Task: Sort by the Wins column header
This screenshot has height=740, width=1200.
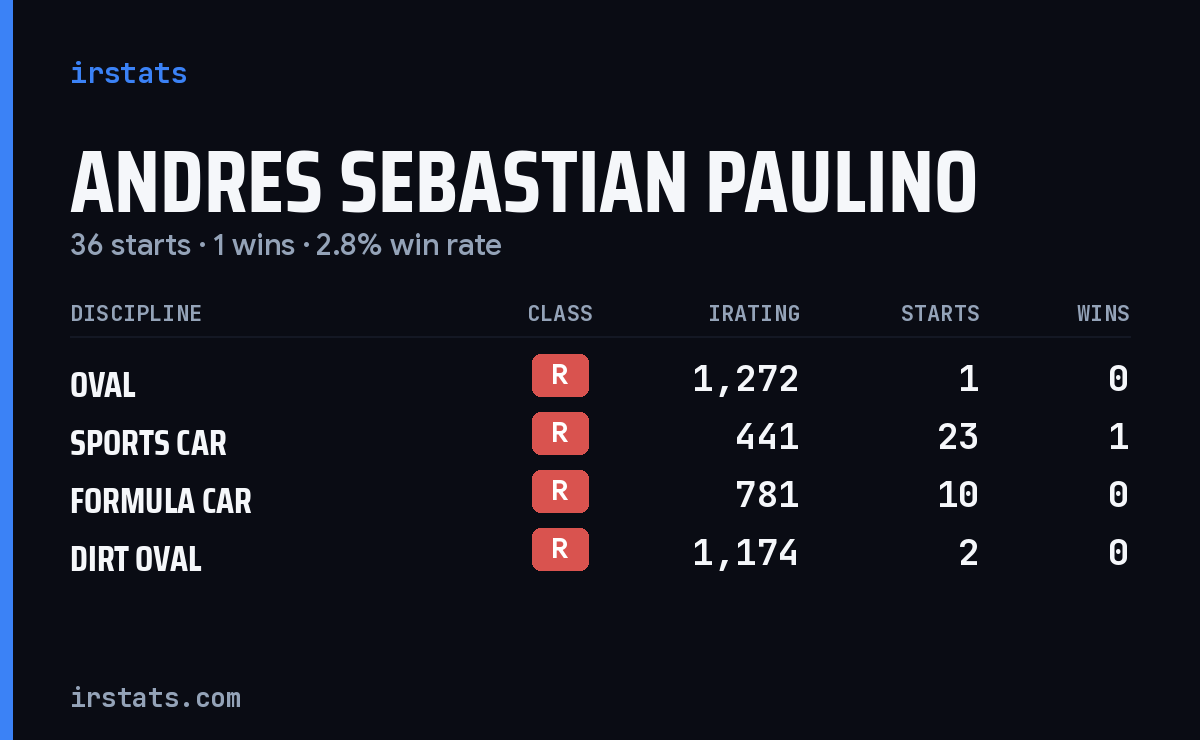Action: tap(1103, 313)
